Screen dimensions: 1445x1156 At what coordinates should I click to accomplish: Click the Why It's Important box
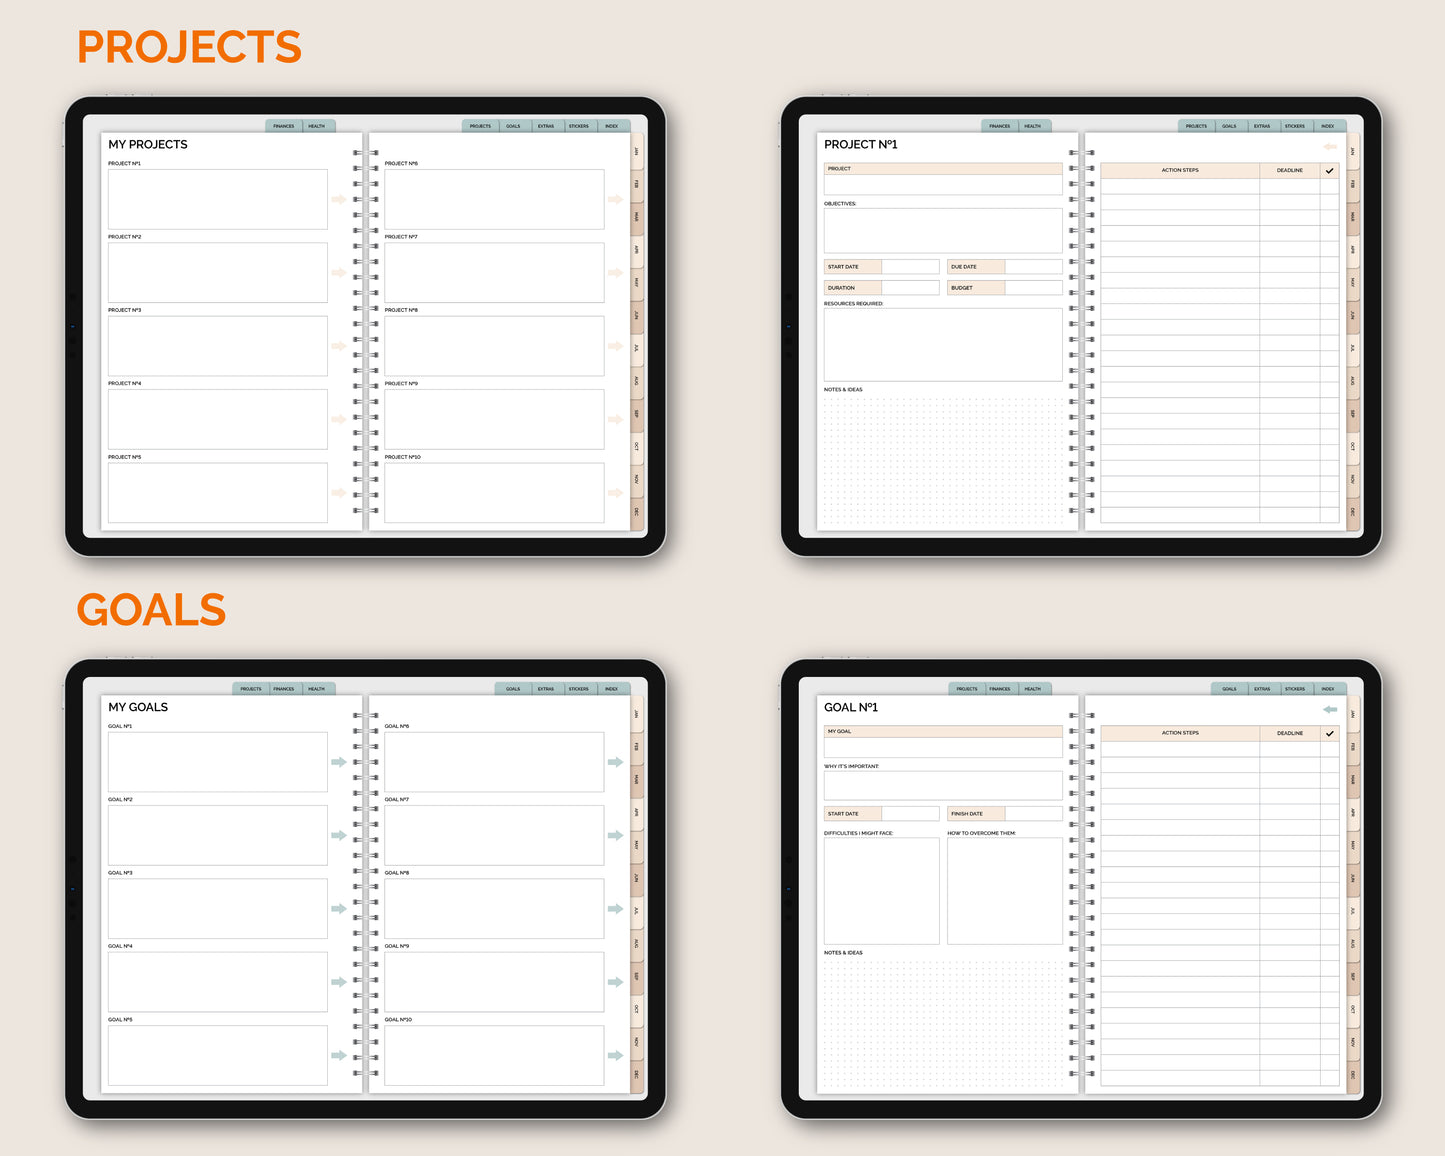point(943,786)
